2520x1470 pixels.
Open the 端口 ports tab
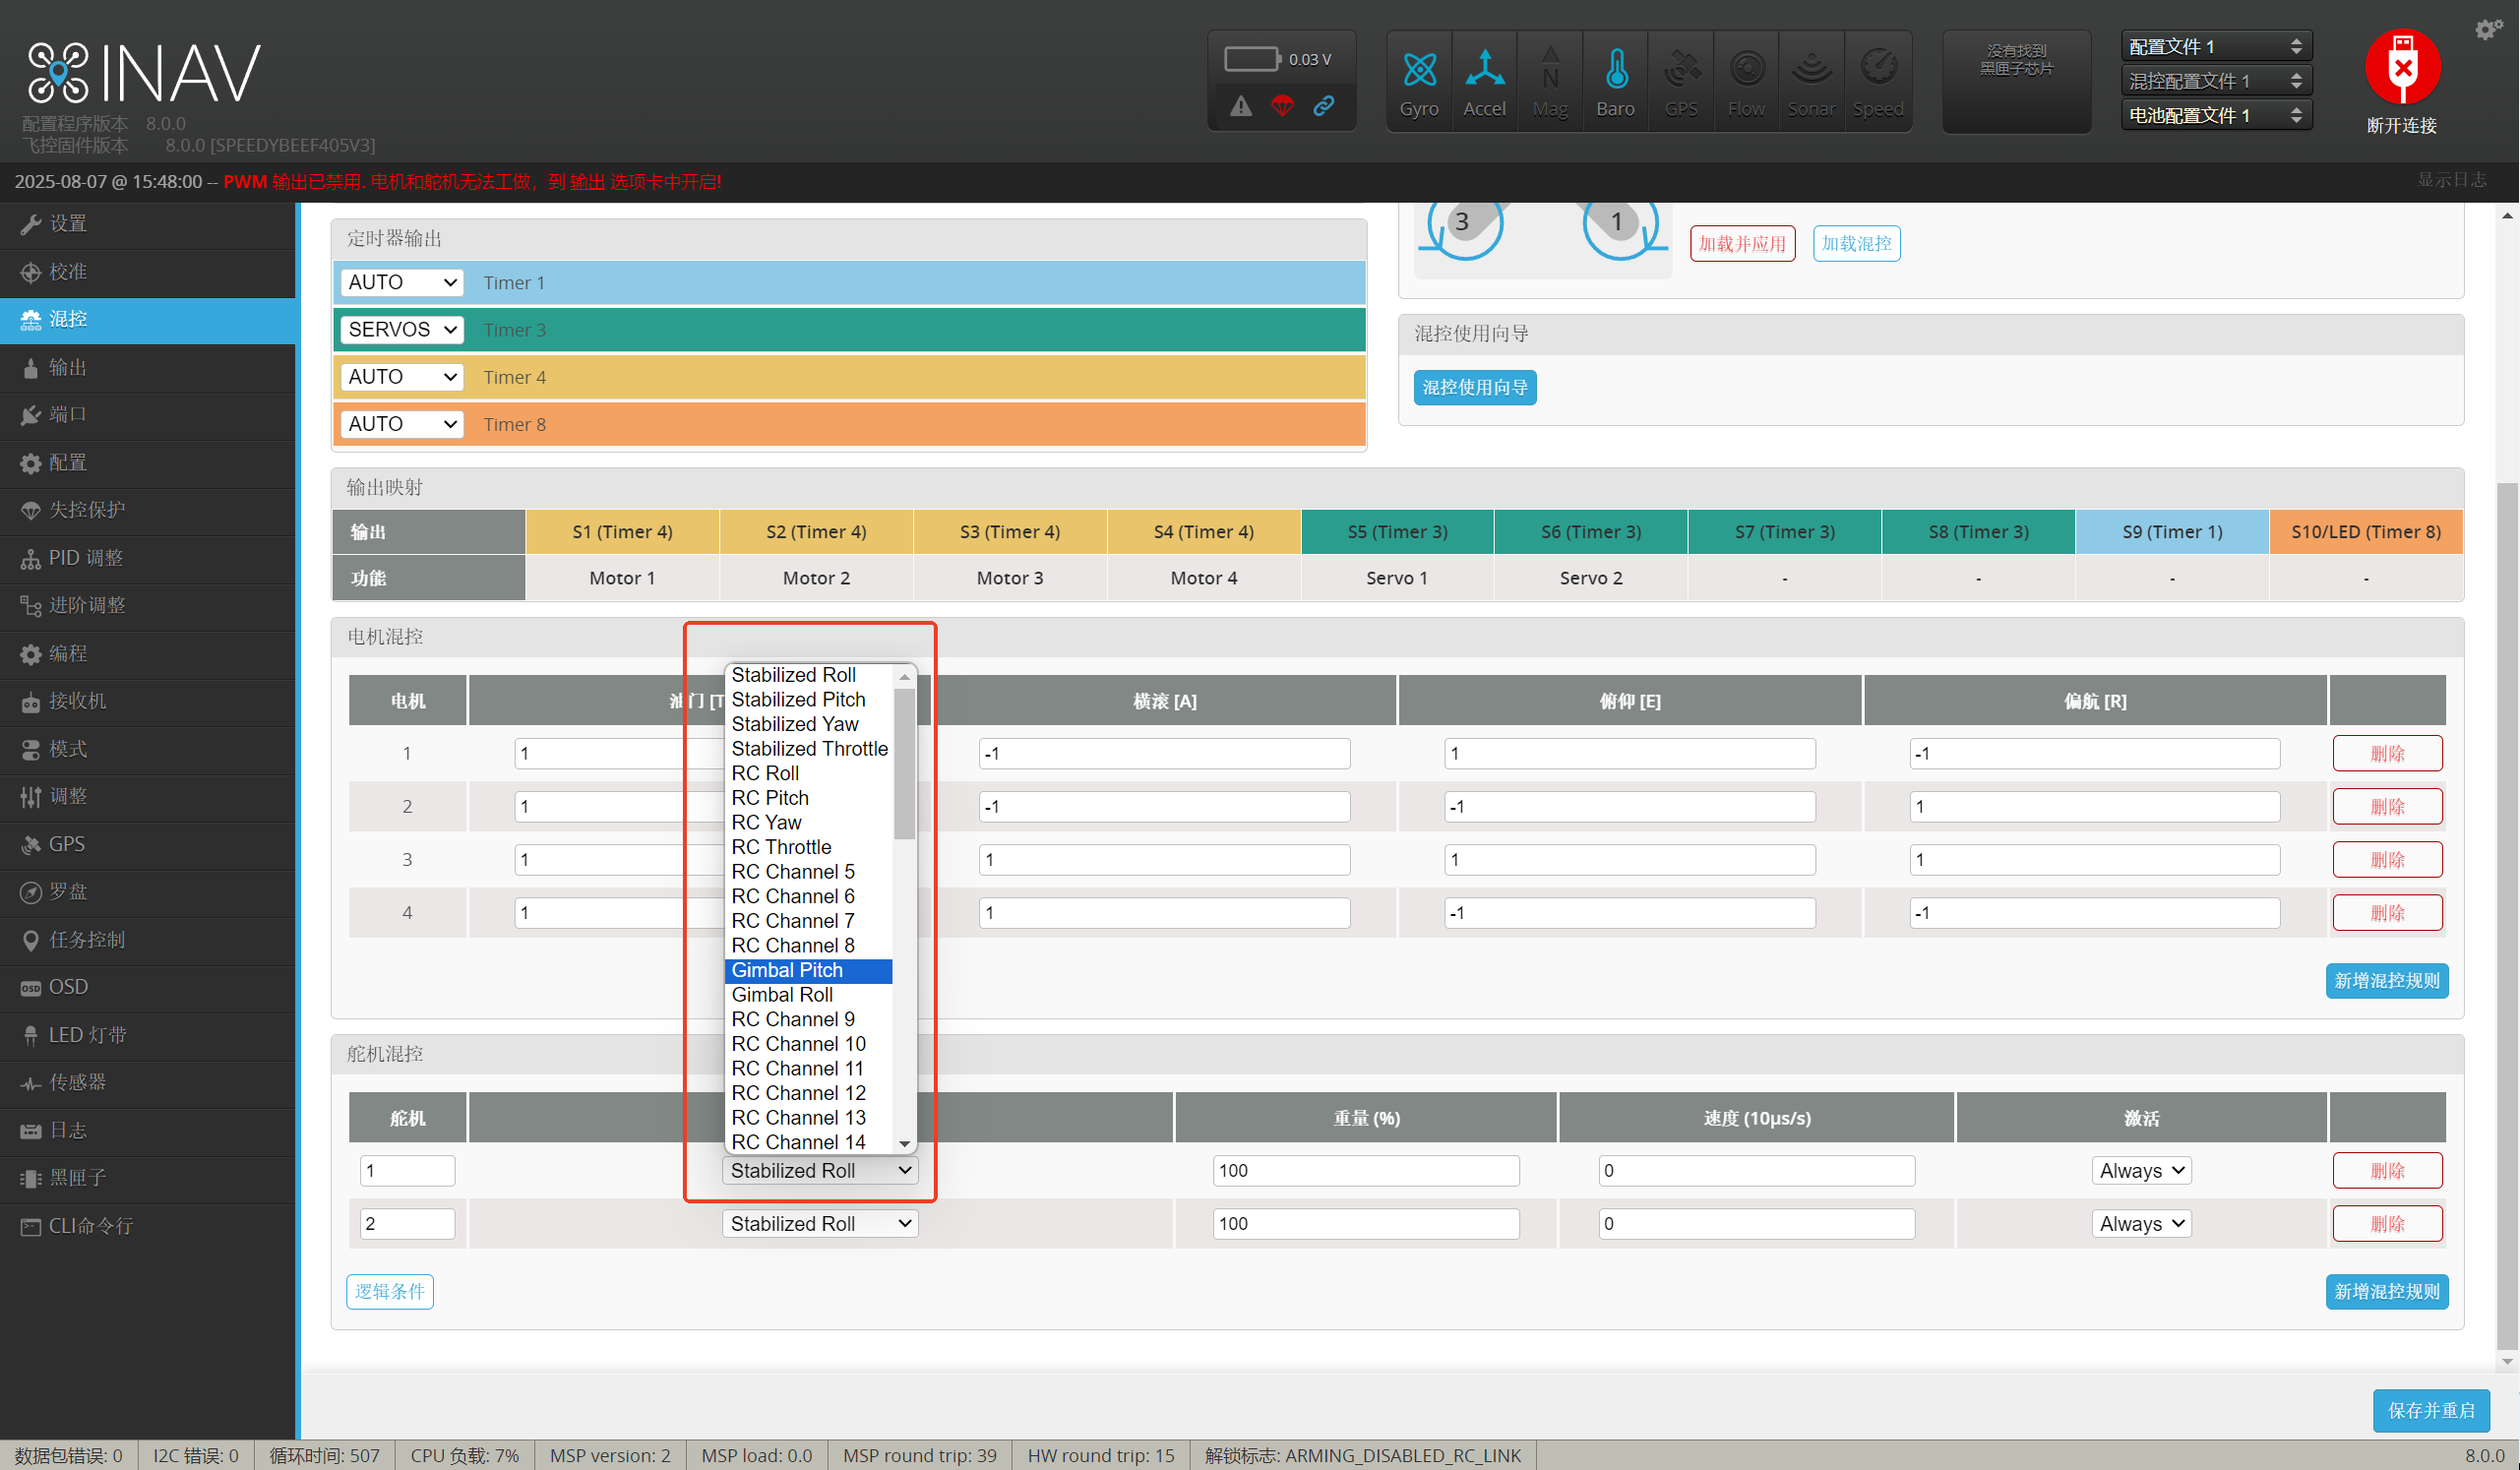pos(148,415)
